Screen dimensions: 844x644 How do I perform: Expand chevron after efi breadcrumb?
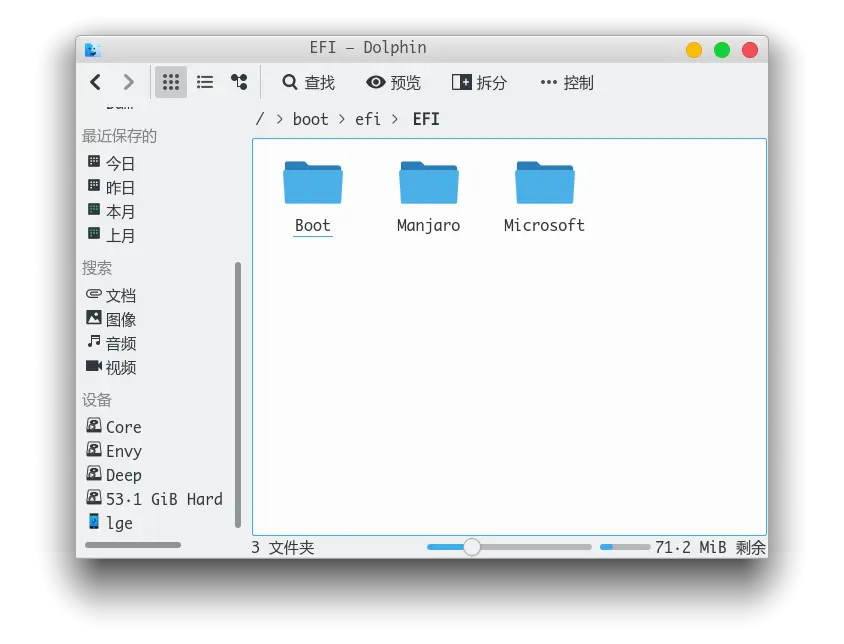click(395, 120)
